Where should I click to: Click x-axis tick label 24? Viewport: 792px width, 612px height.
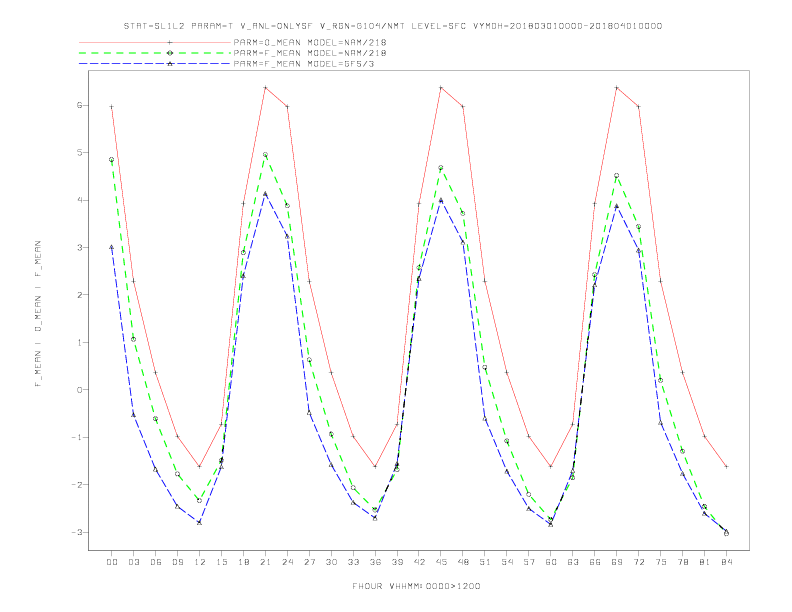(x=287, y=562)
